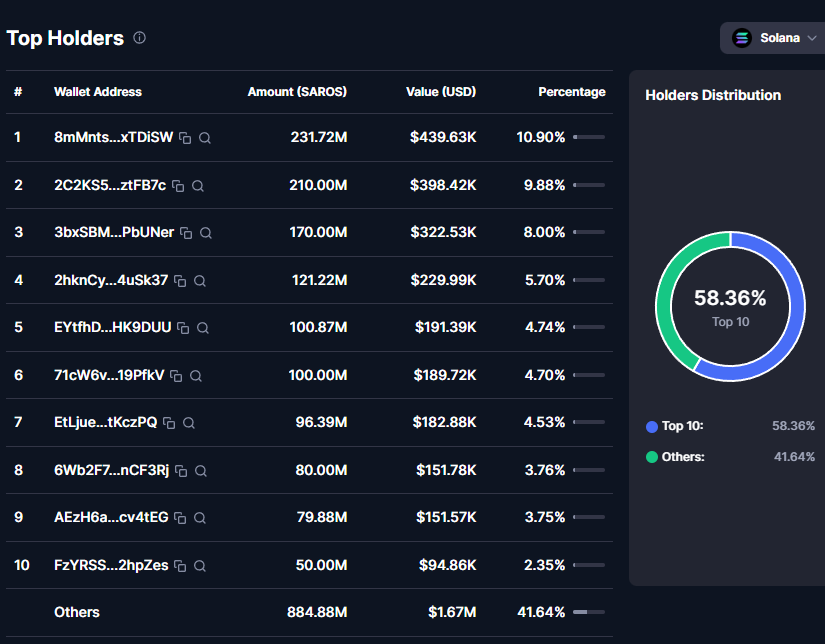
Task: Copy the FzYRSS...2hpZes wallet address
Action: coord(181,566)
